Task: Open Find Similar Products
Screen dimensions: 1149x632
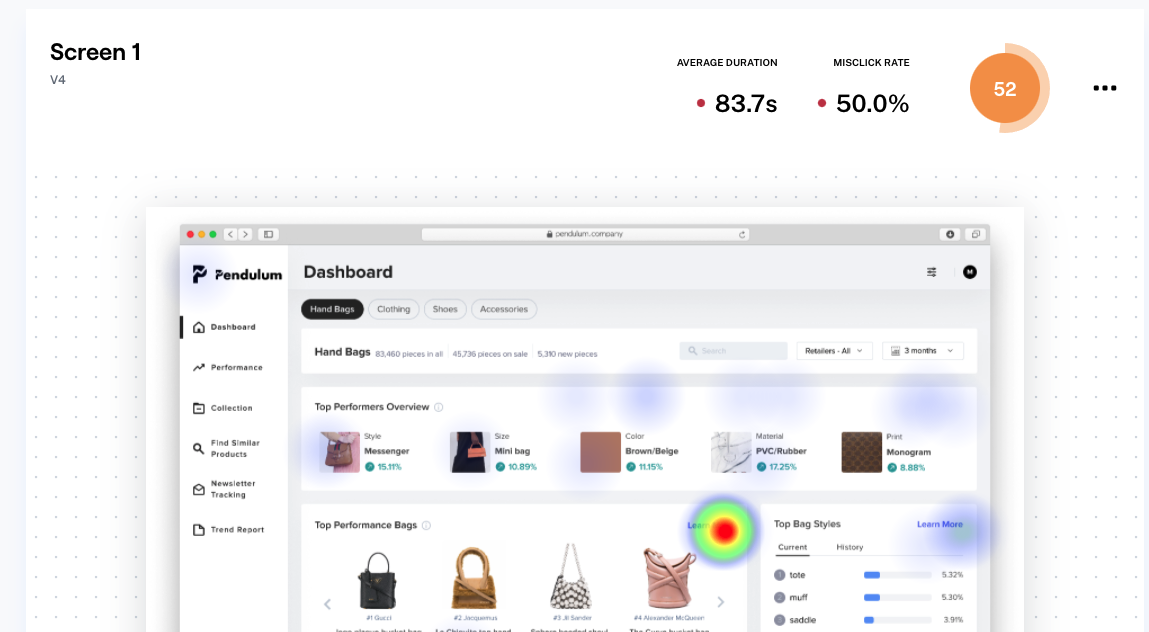Action: pos(234,448)
